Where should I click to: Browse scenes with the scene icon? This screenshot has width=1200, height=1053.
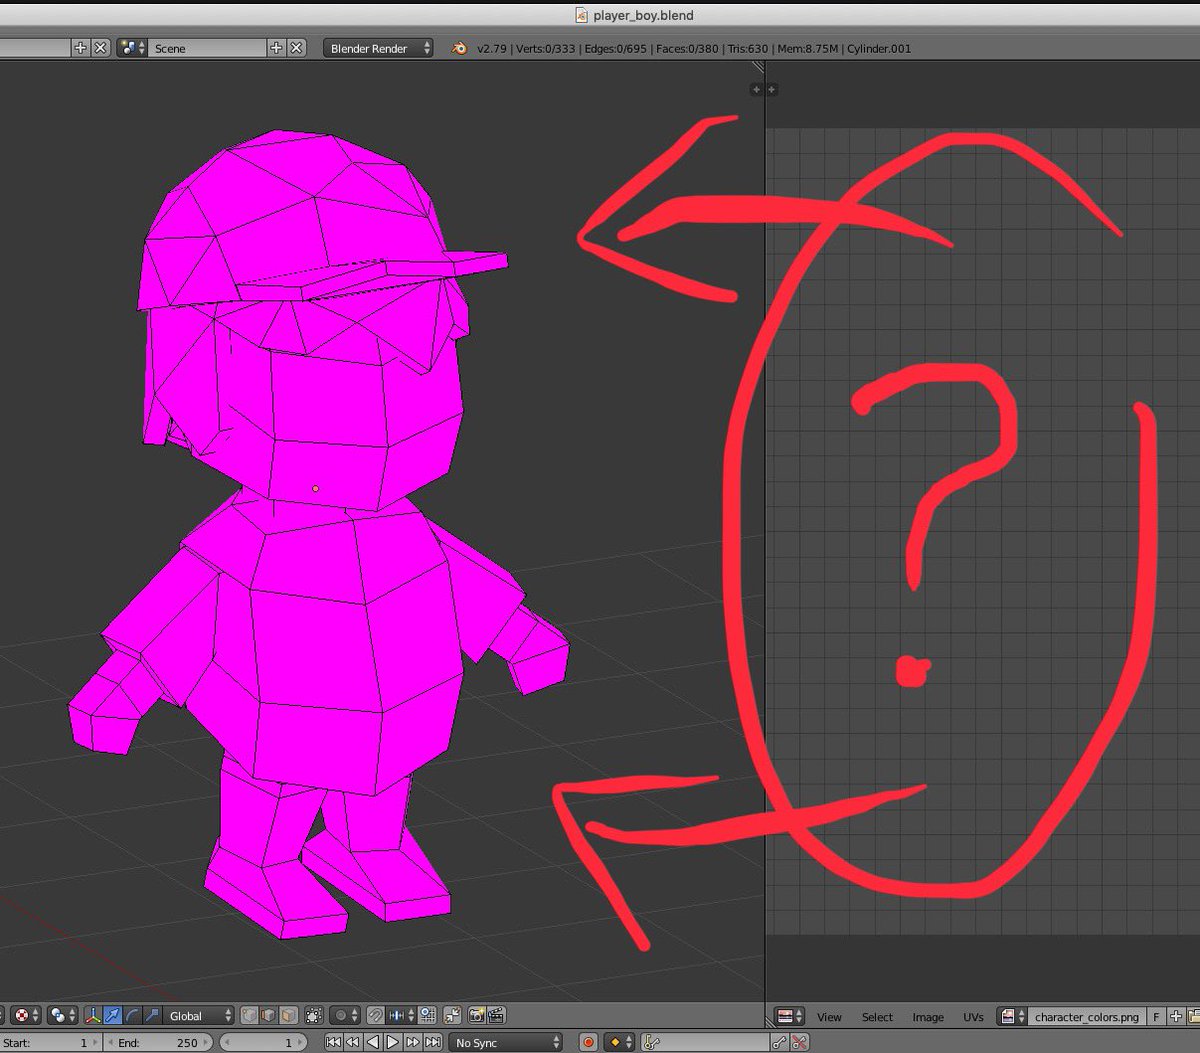(132, 48)
